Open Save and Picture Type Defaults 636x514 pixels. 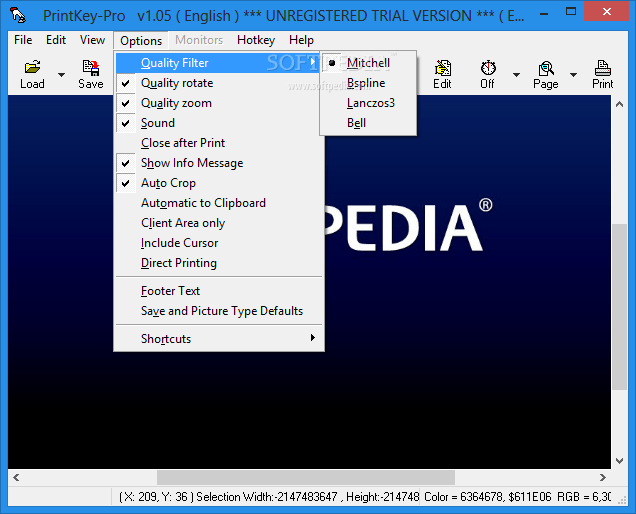click(219, 311)
